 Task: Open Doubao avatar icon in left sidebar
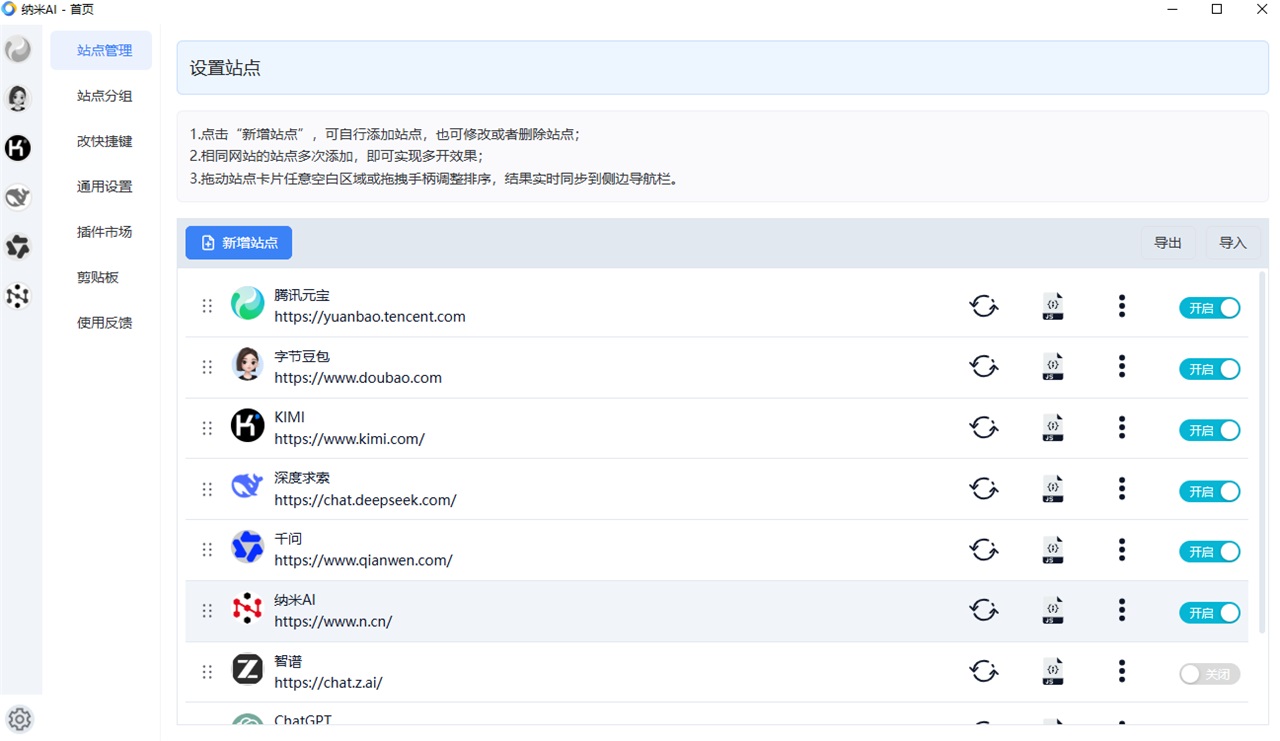18,98
